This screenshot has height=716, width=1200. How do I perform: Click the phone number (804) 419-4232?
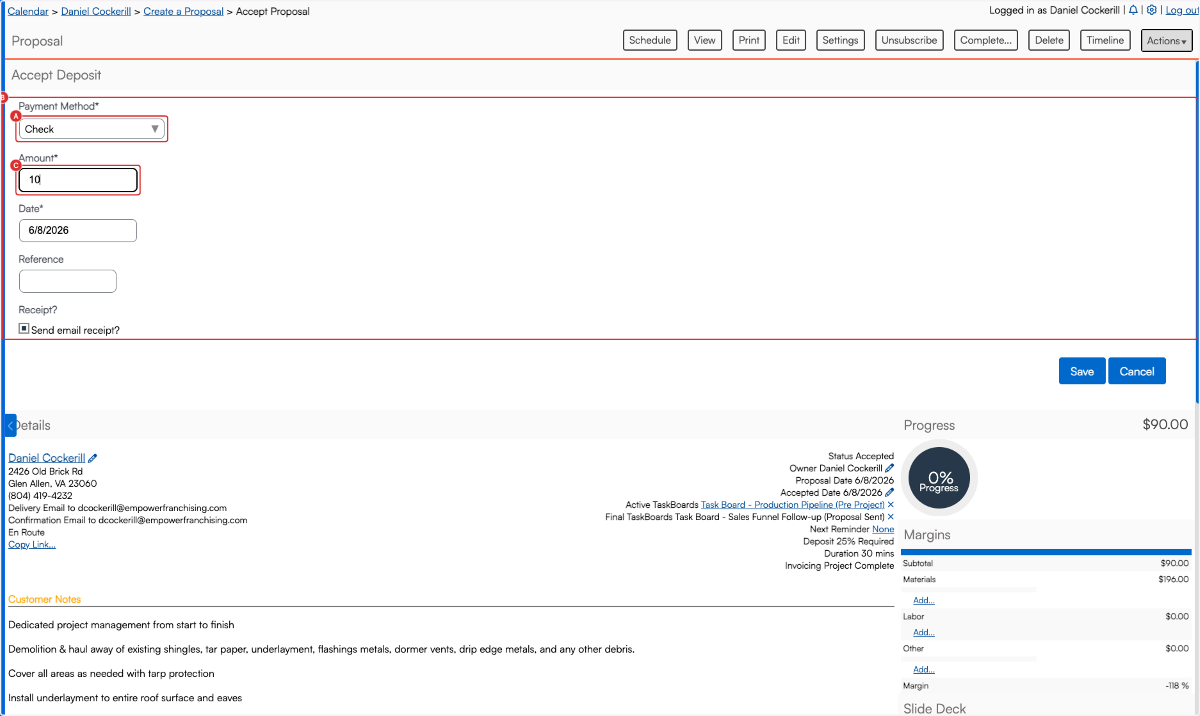[x=40, y=496]
